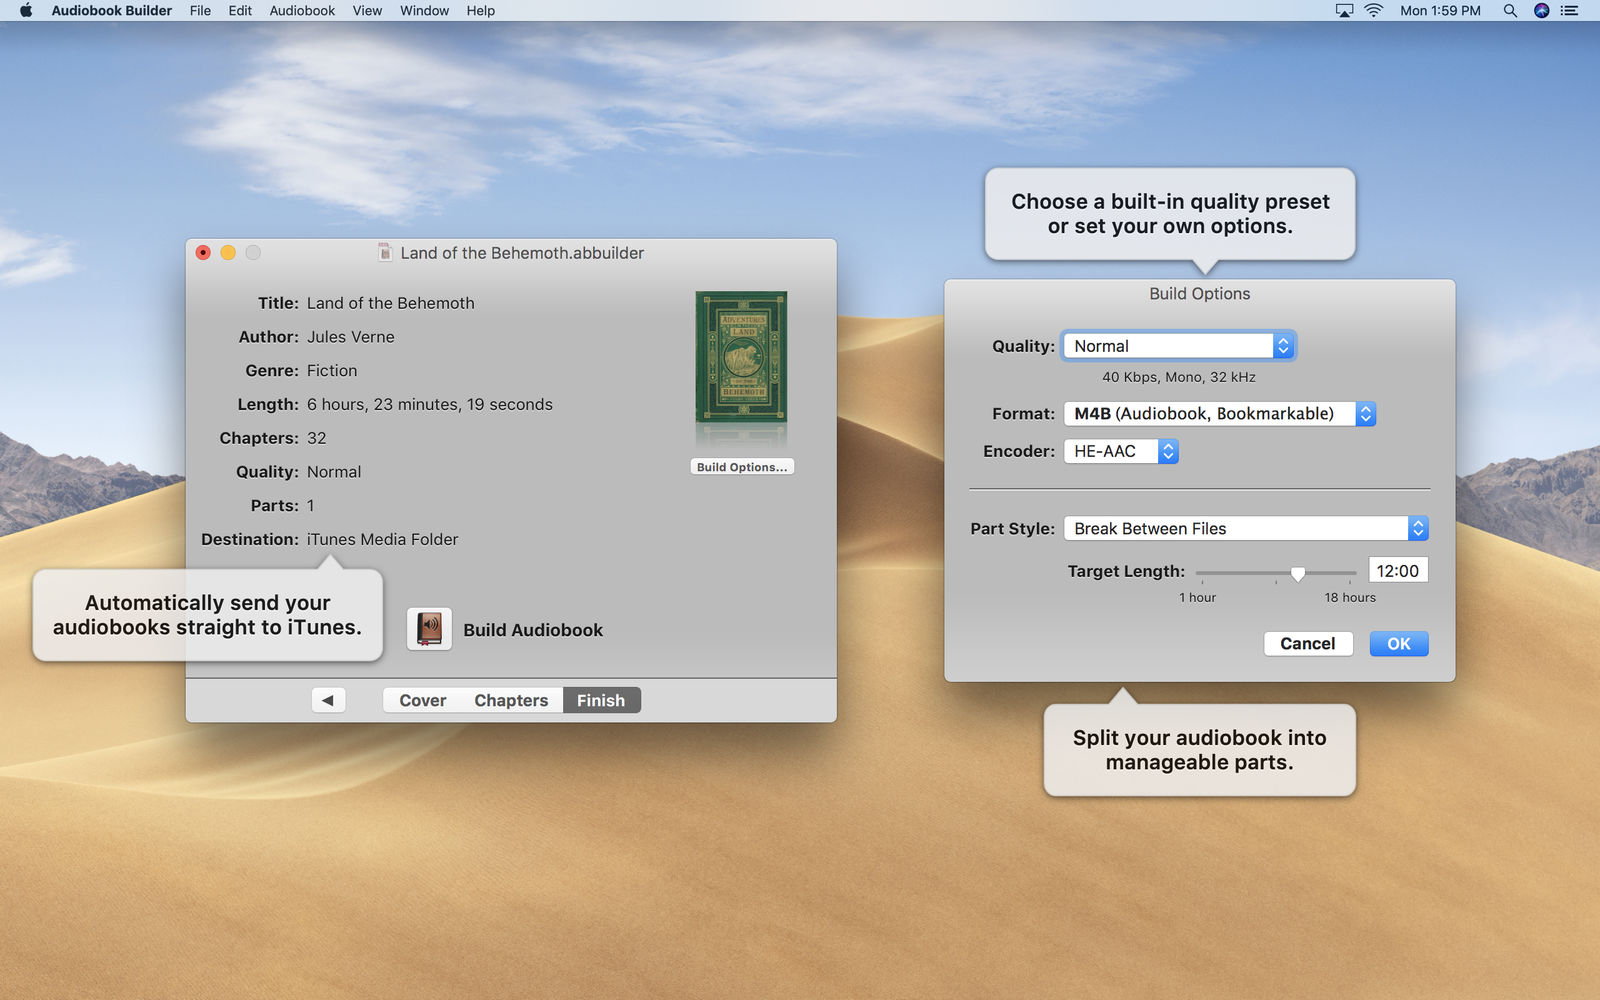Click the 40 Kbps, Mono, 32 kHz text
The width and height of the screenshot is (1600, 1000).
pos(1179,377)
